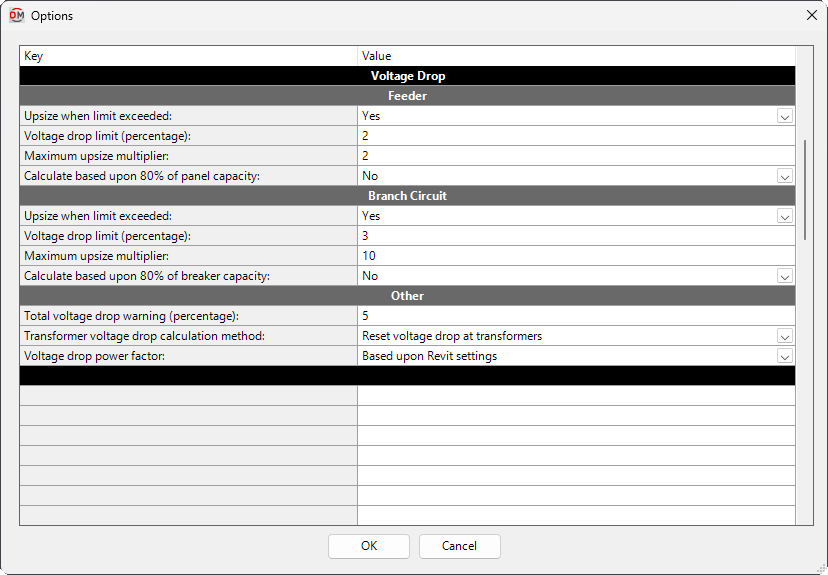The height and width of the screenshot is (575, 828).
Task: Close the Options dialog window
Action: tap(811, 16)
